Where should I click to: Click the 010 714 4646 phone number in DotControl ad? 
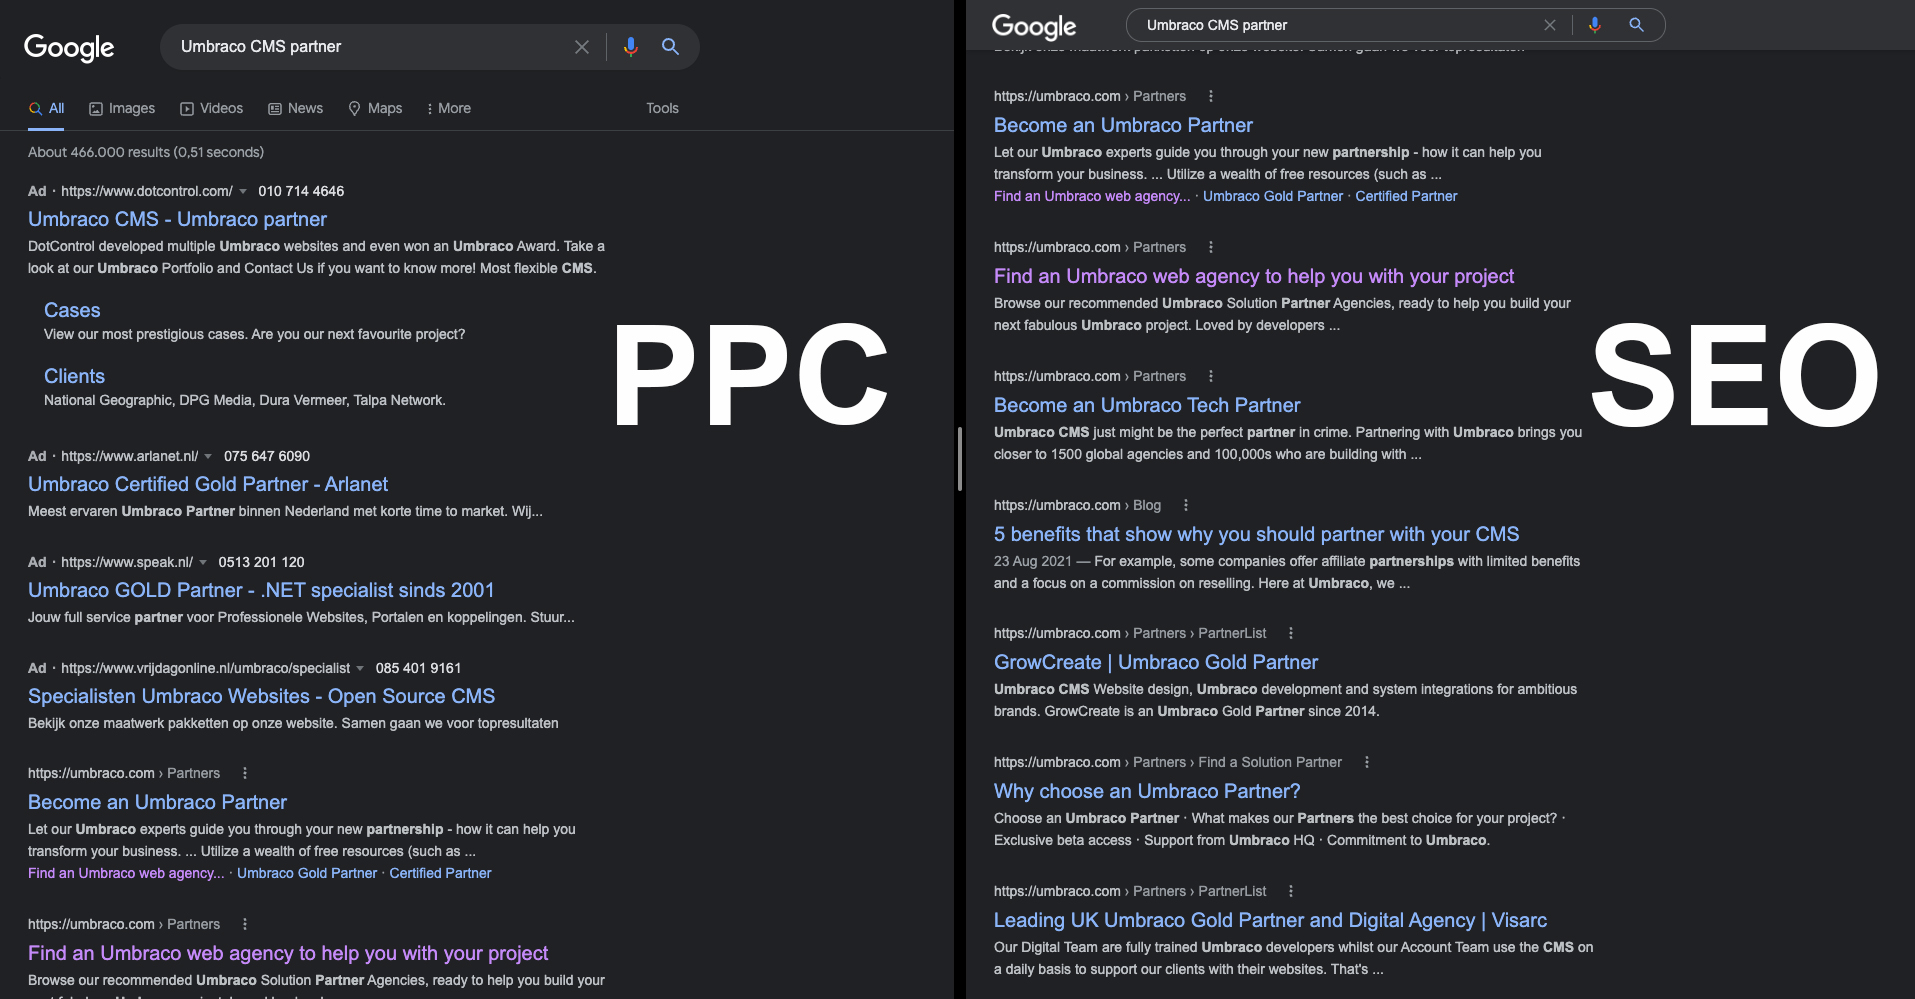click(301, 191)
